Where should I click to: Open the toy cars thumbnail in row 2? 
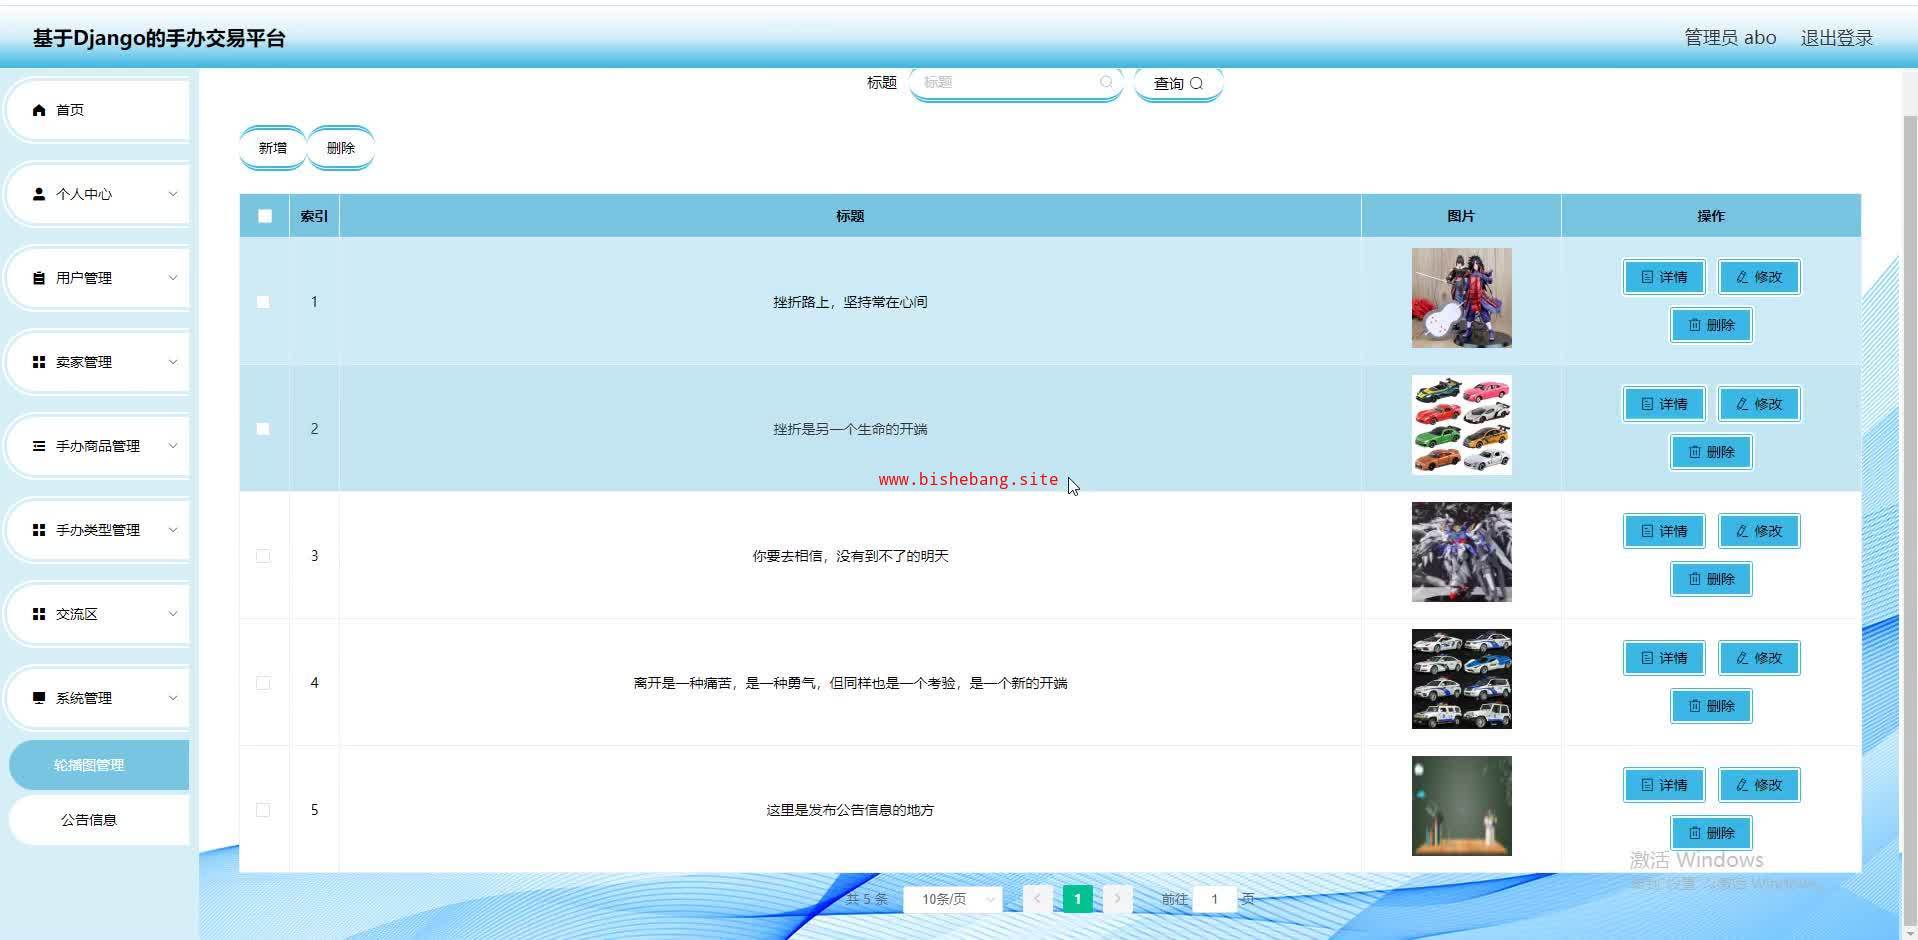tap(1462, 425)
